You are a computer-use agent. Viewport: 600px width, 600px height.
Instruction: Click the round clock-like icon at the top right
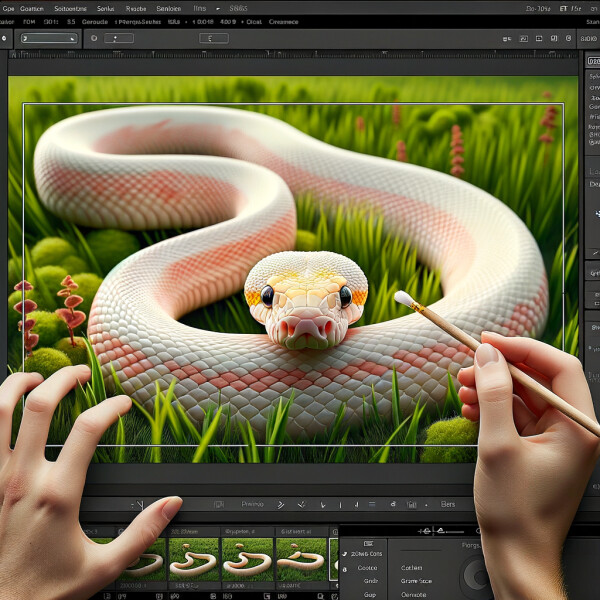568,38
